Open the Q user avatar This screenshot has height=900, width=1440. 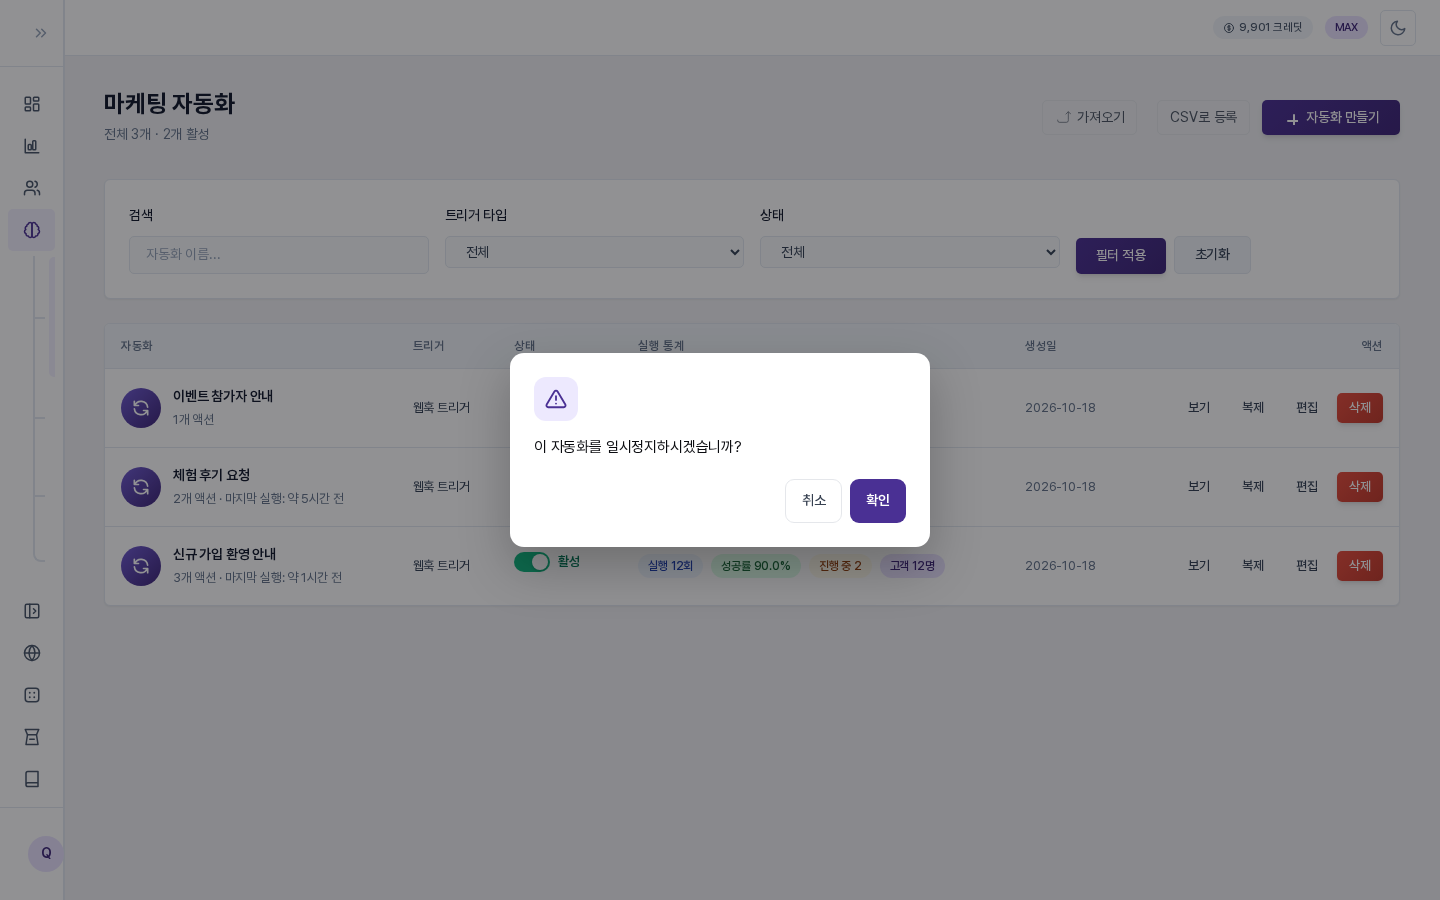pos(46,854)
